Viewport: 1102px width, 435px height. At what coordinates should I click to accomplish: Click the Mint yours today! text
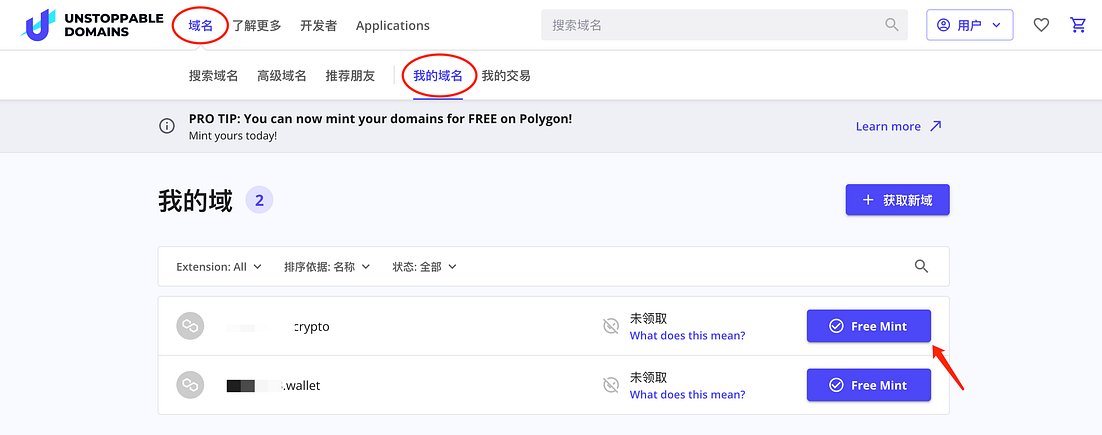pos(233,135)
